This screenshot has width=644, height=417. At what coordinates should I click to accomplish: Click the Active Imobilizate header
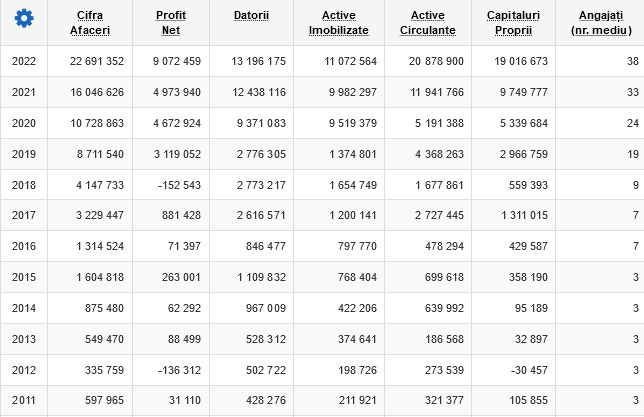coord(339,23)
